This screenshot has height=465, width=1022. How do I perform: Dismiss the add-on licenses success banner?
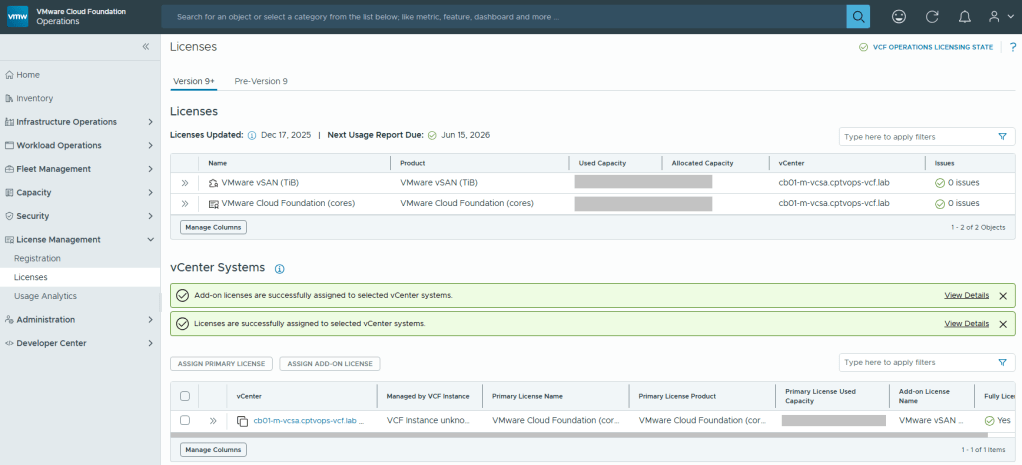1003,296
